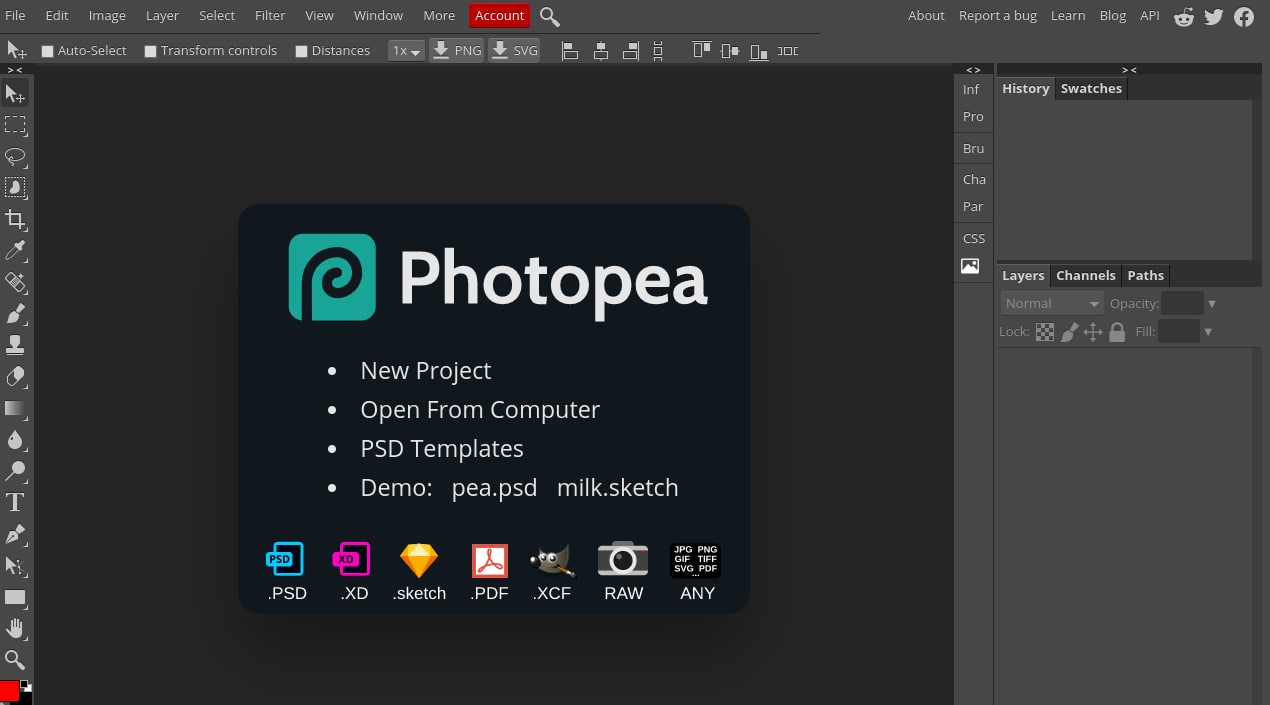Open the Image menu
Viewport: 1270px width, 705px height.
pos(107,15)
